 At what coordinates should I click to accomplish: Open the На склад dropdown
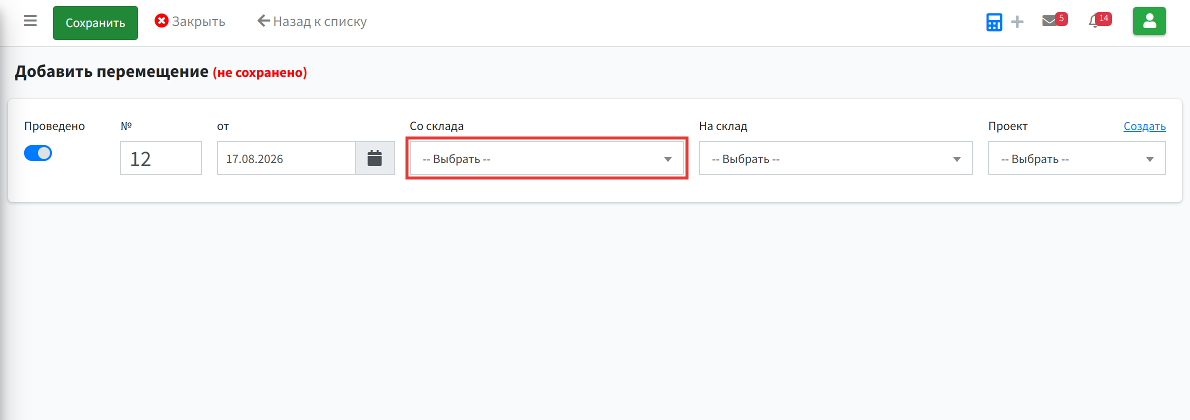pos(836,159)
